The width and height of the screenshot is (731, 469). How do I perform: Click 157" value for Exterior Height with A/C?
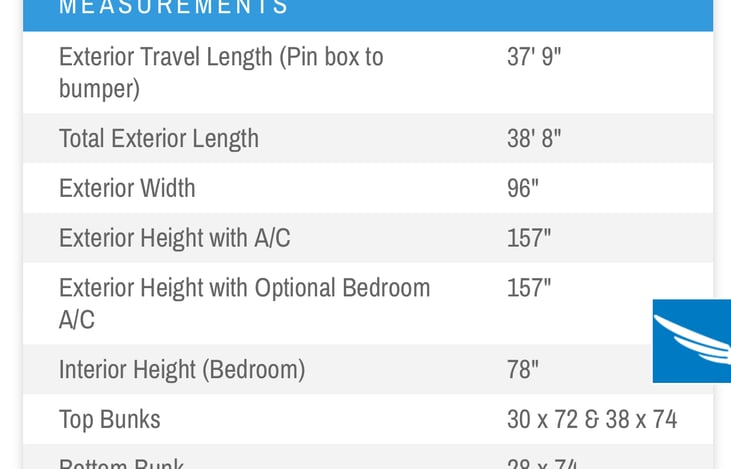click(529, 238)
